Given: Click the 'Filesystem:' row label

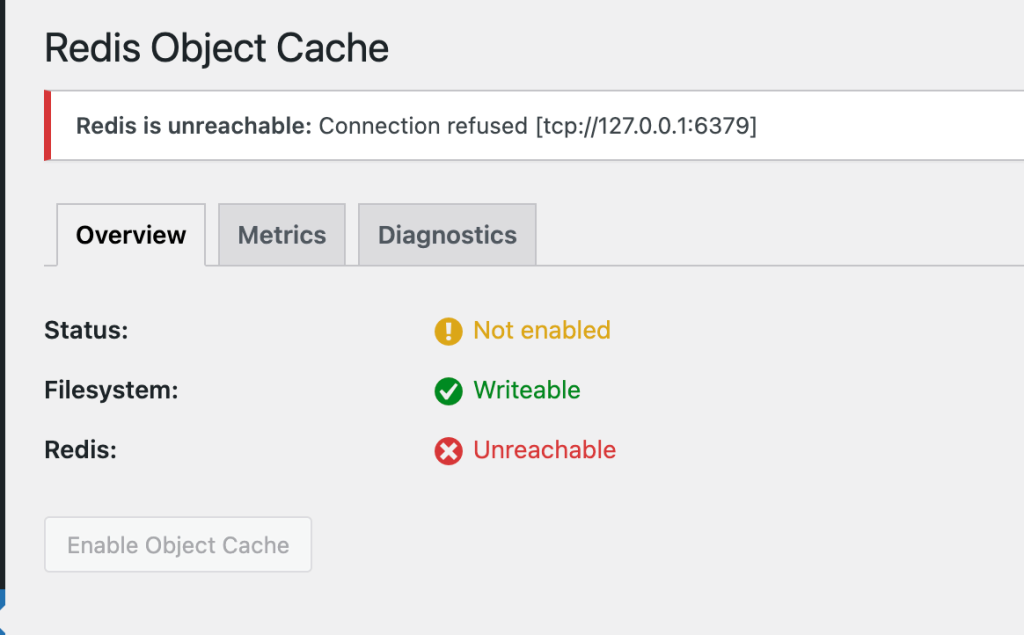Looking at the screenshot, I should 111,390.
